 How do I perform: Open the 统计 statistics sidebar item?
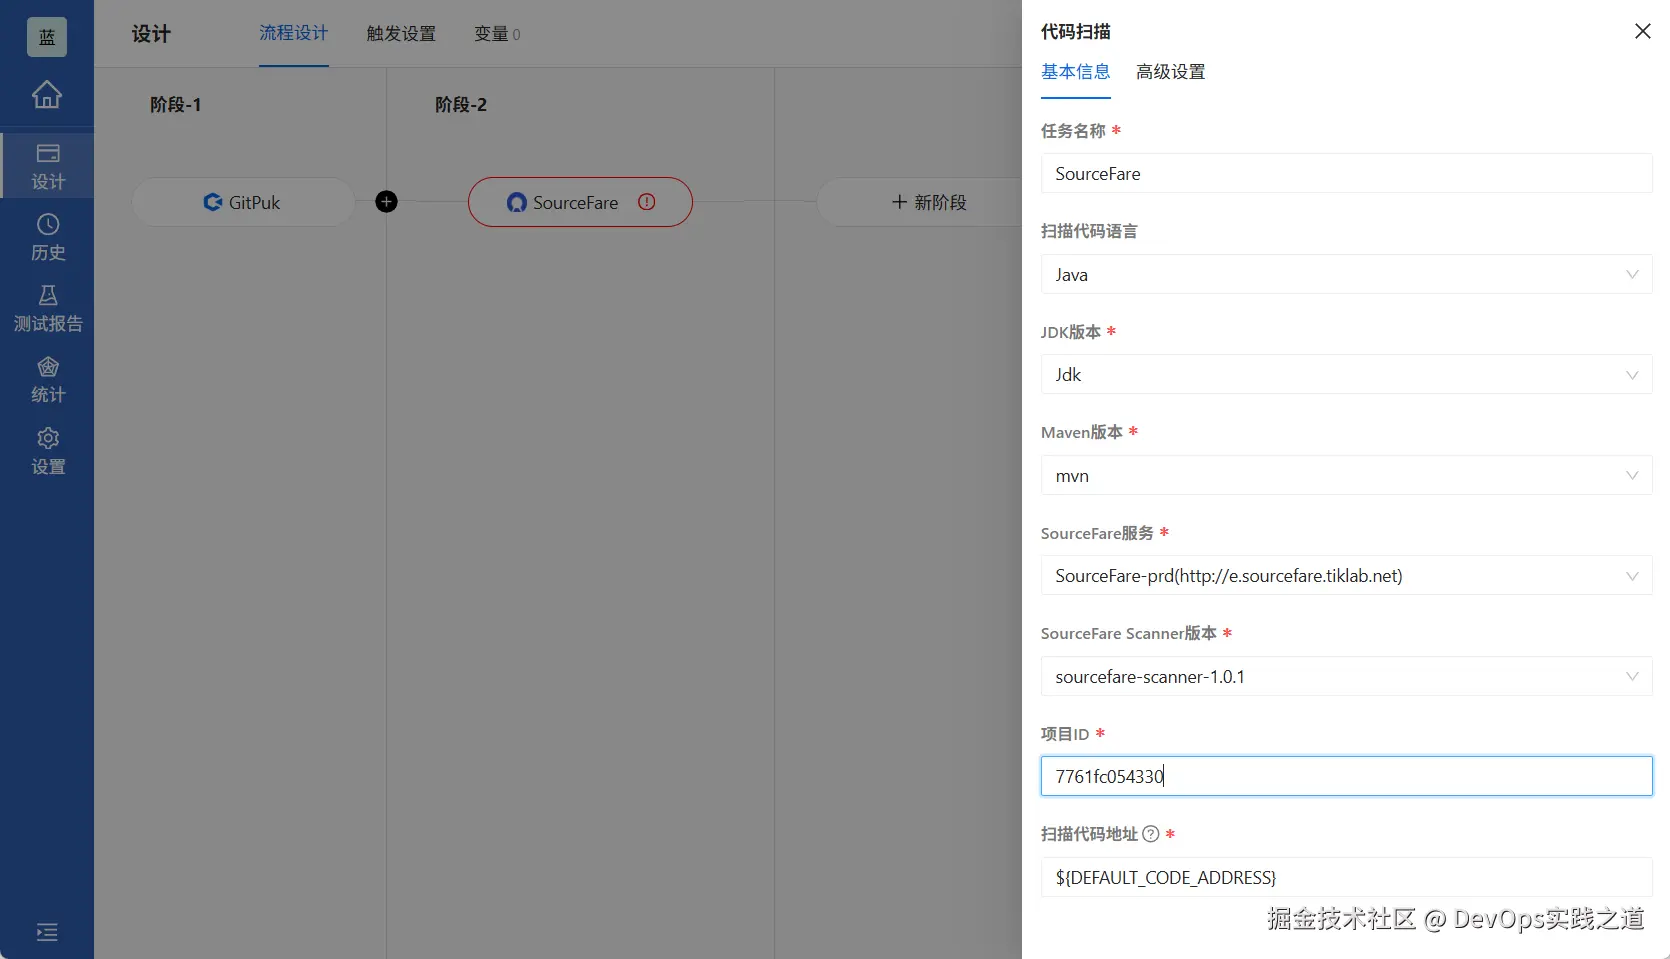(47, 380)
